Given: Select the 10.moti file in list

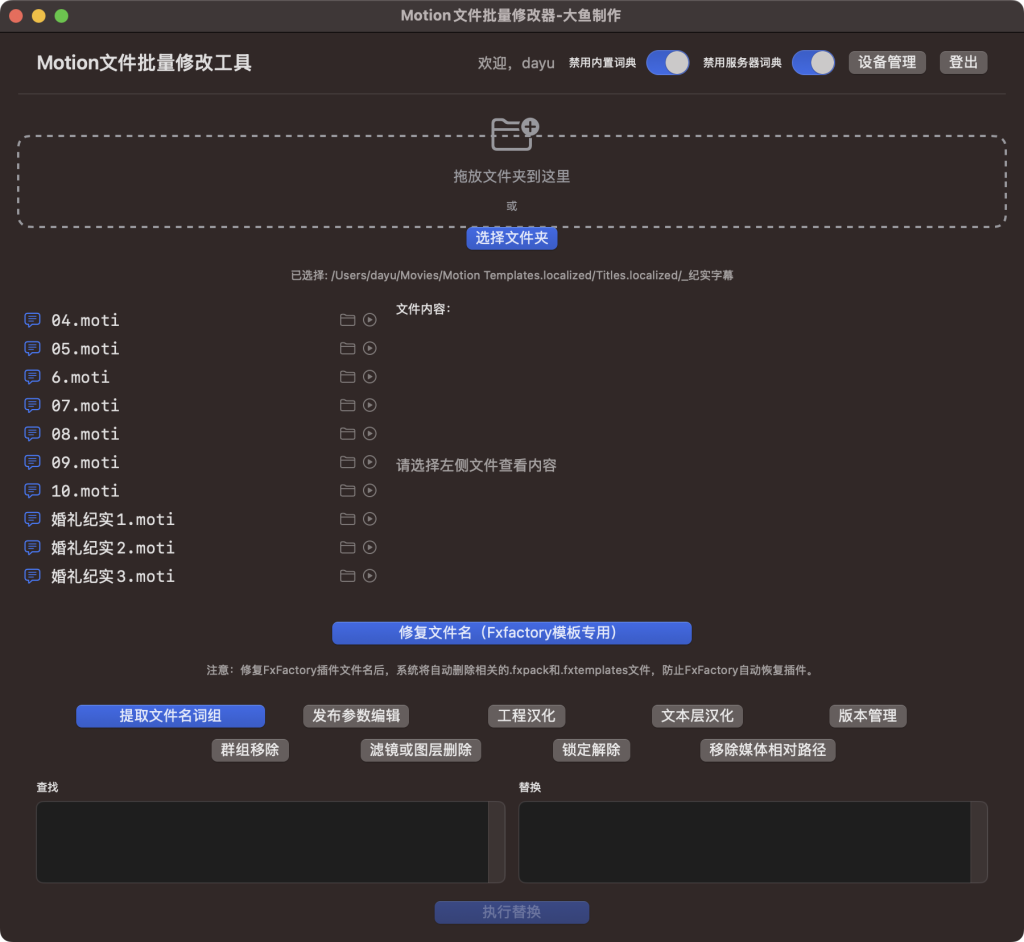Looking at the screenshot, I should [x=85, y=491].
